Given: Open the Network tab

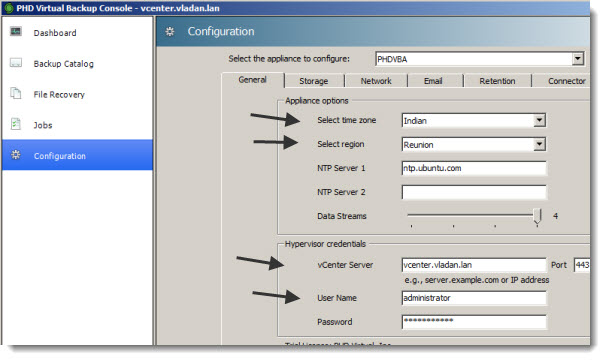Looking at the screenshot, I should (376, 81).
